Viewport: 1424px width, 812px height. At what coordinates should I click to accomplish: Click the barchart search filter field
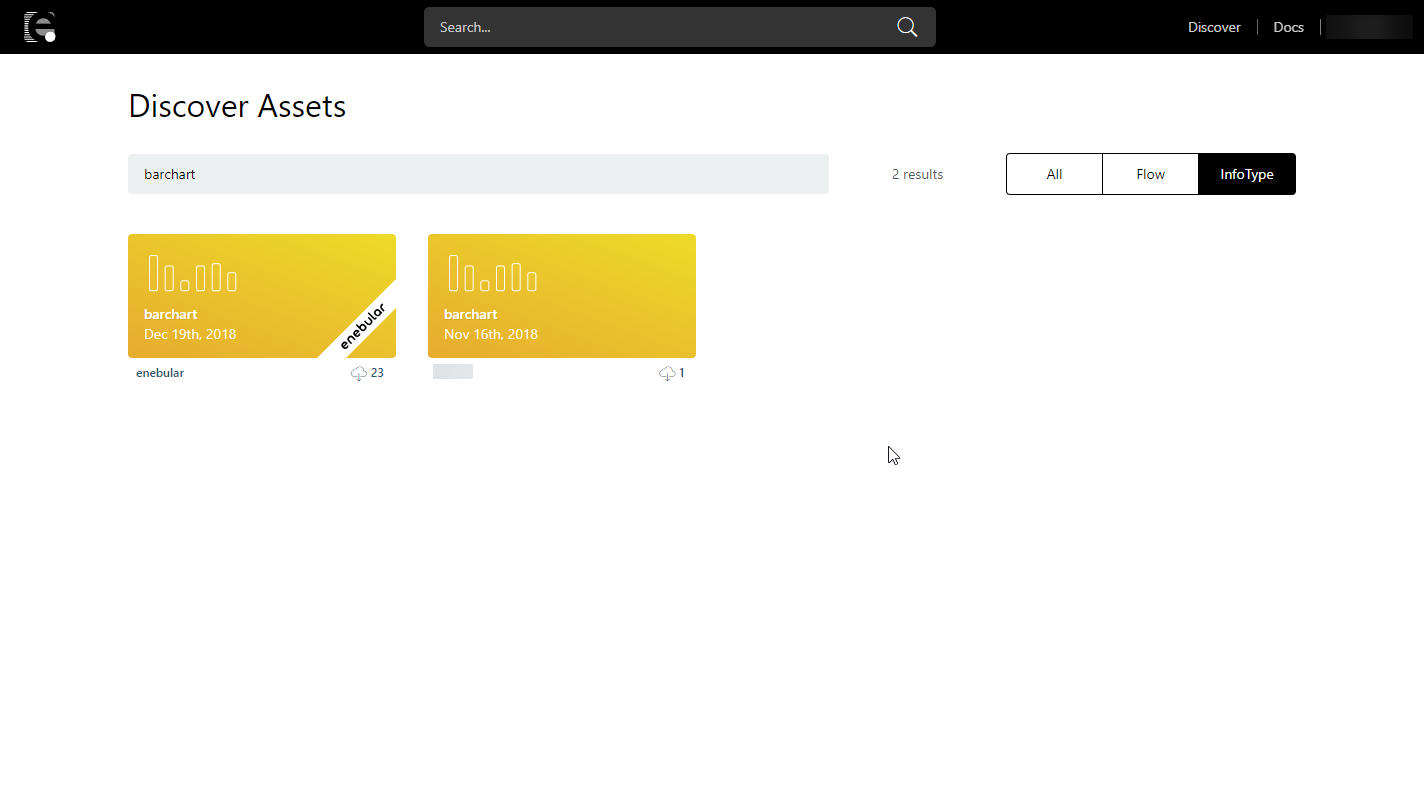tap(478, 174)
